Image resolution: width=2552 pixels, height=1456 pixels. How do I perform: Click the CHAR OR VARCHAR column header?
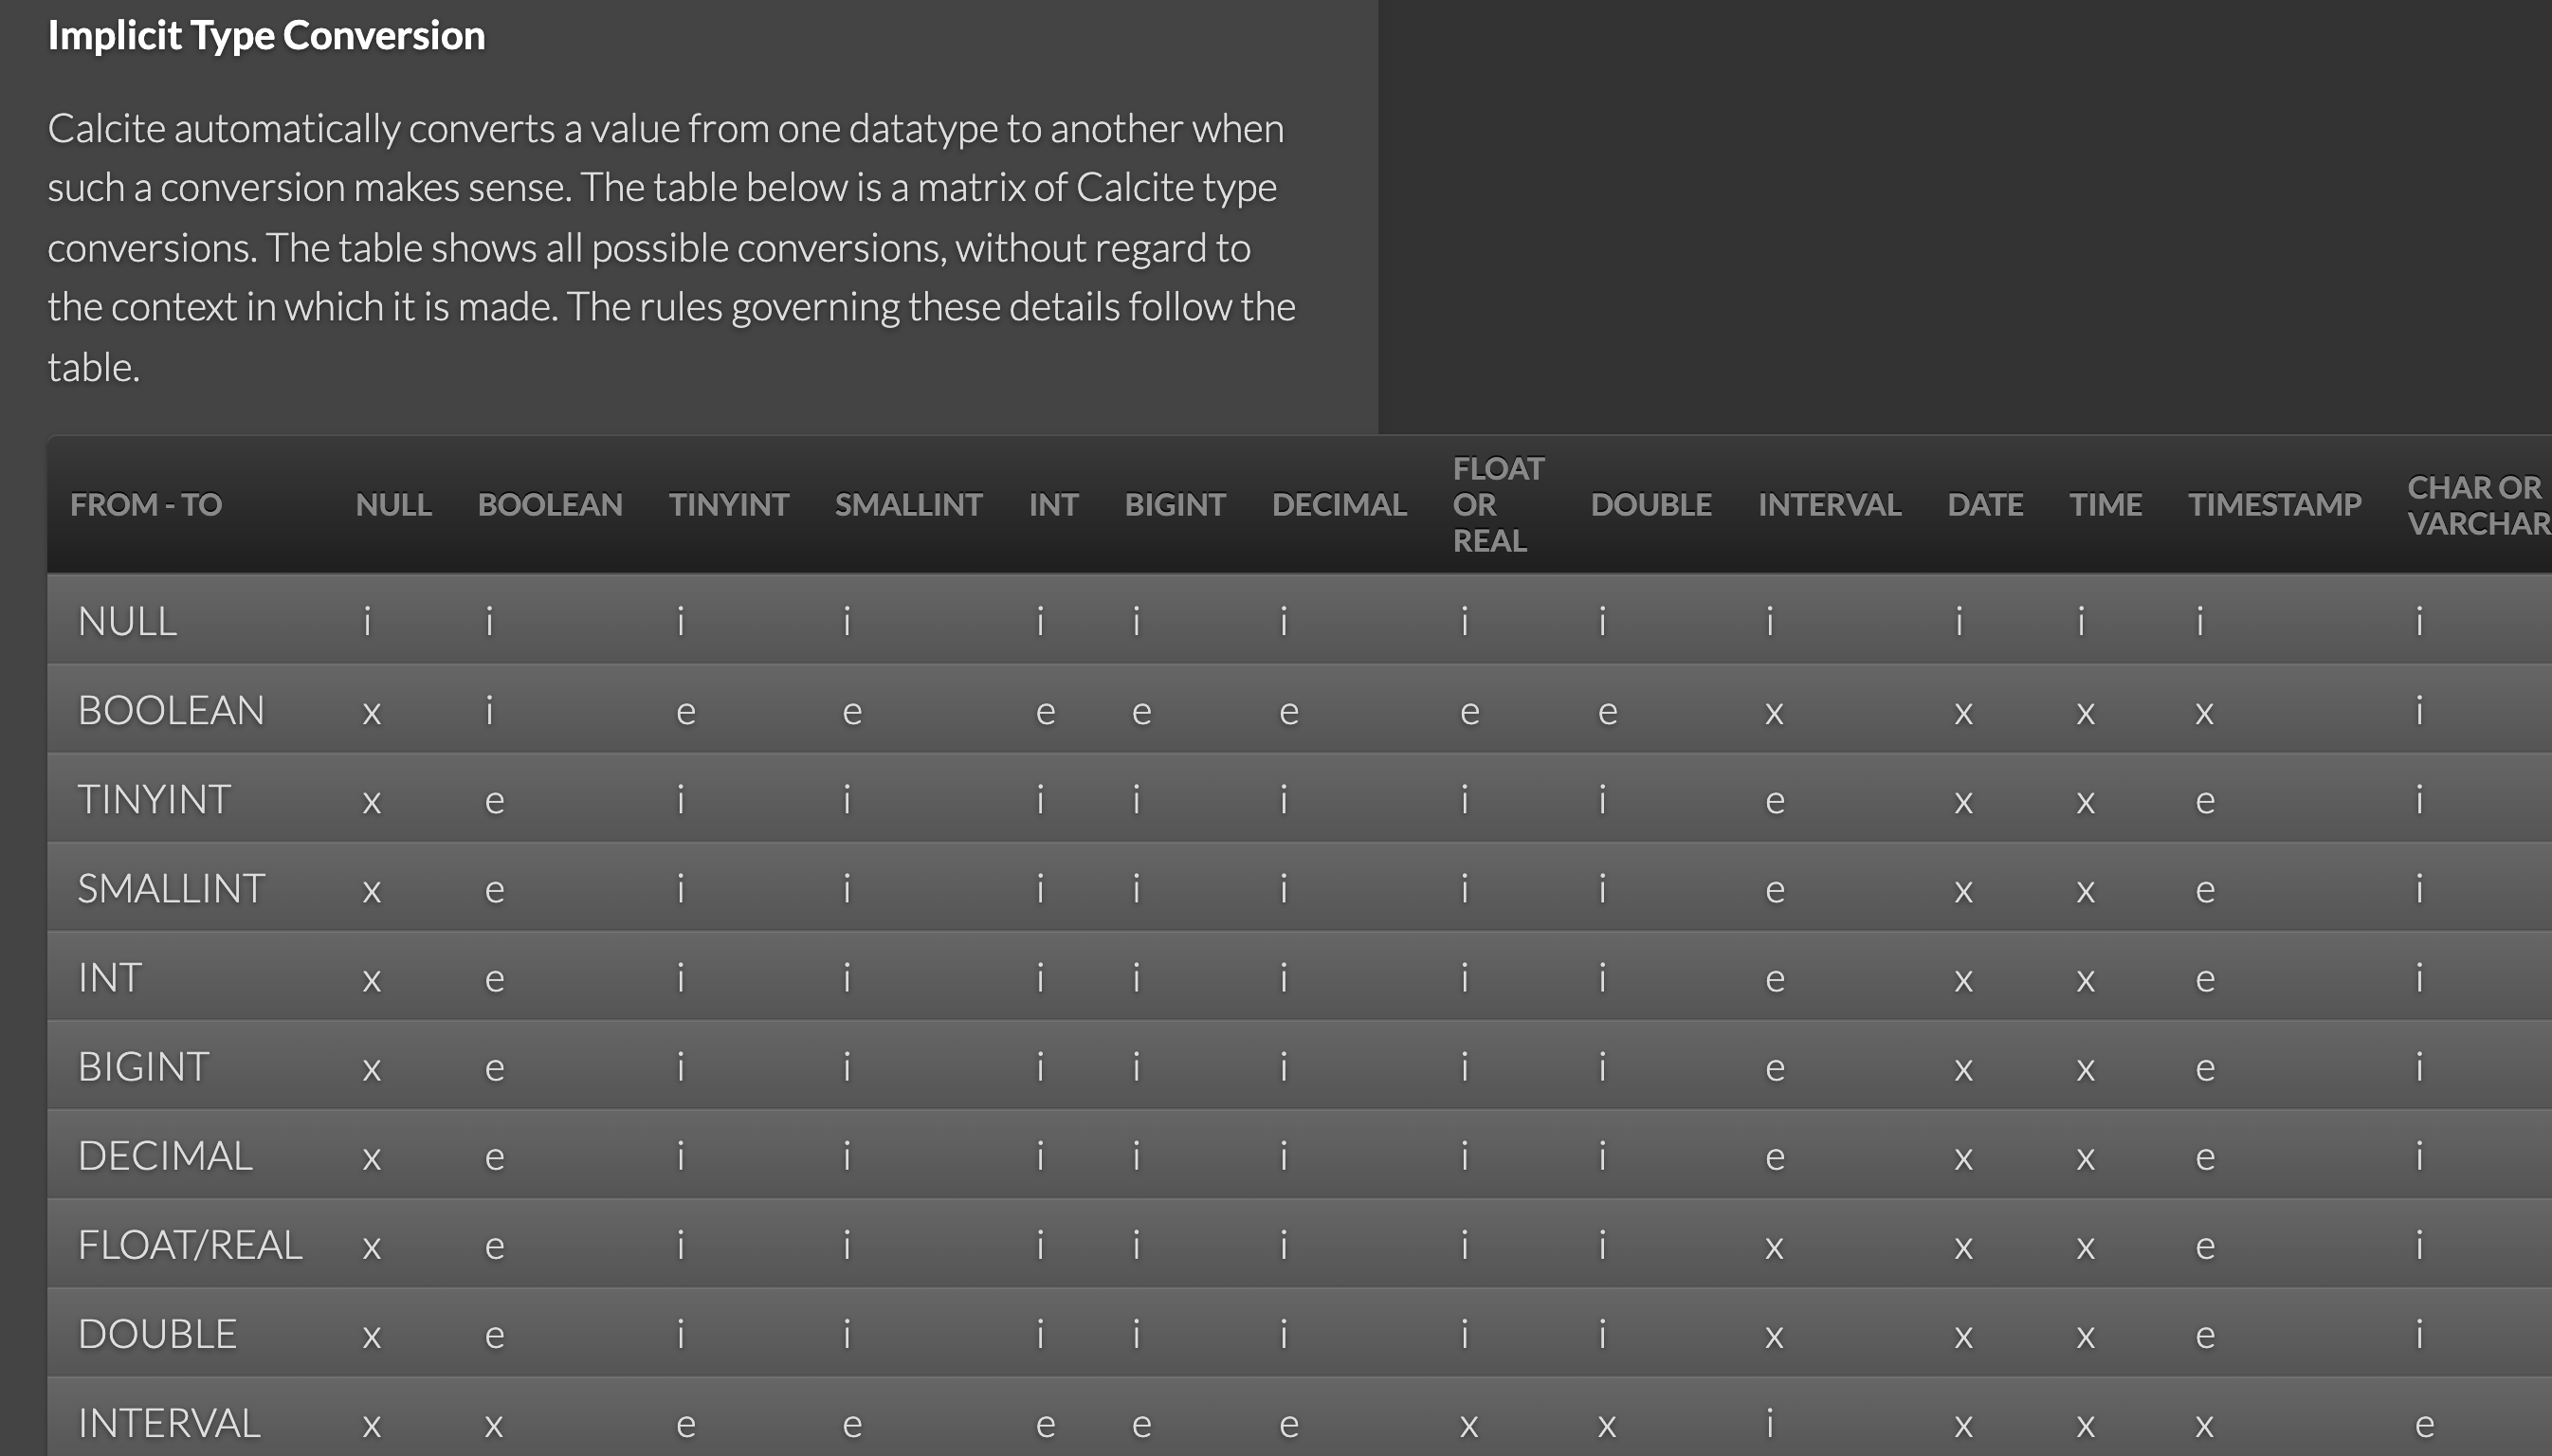click(2476, 505)
